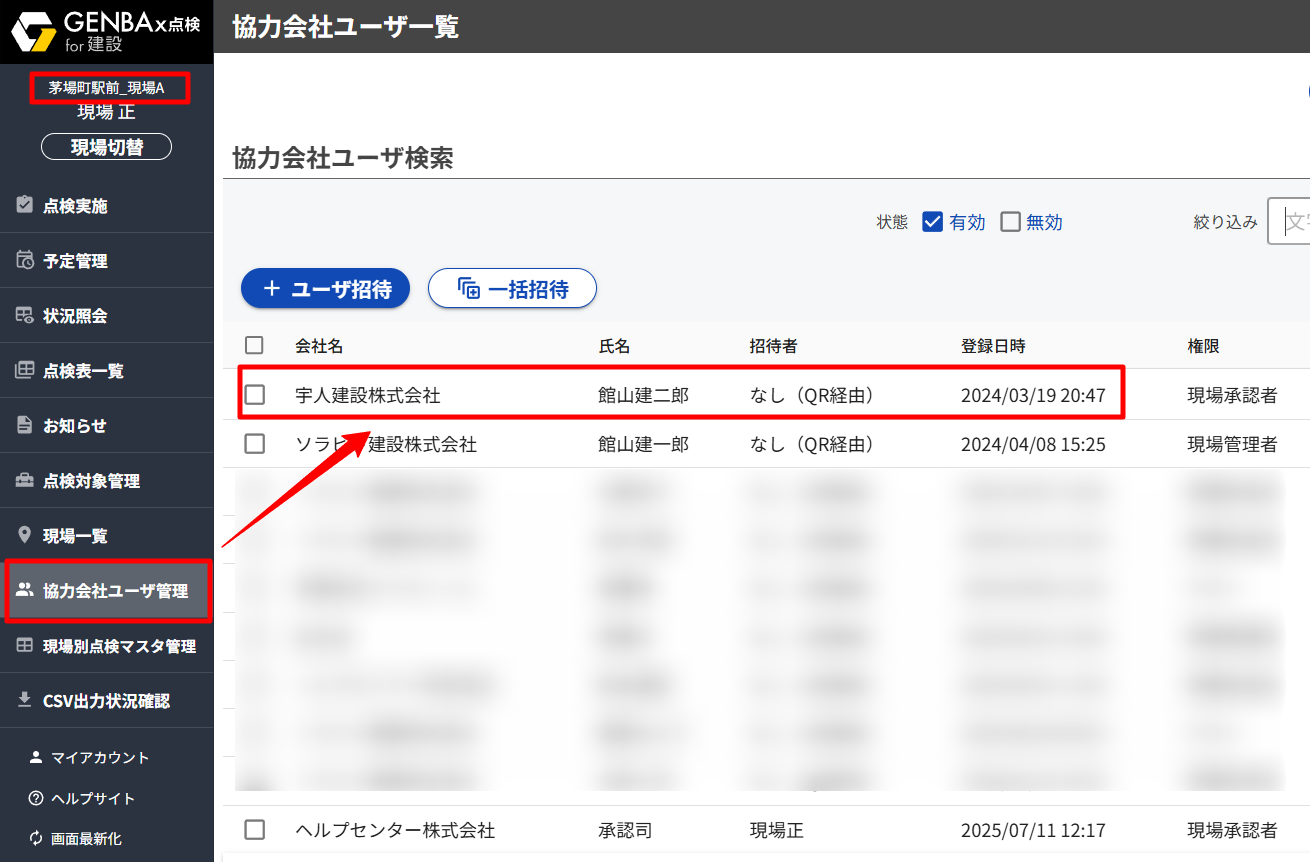Open 現場別点検マスタ管理 menu item
Screen dimensions: 1310x862
click(119, 646)
